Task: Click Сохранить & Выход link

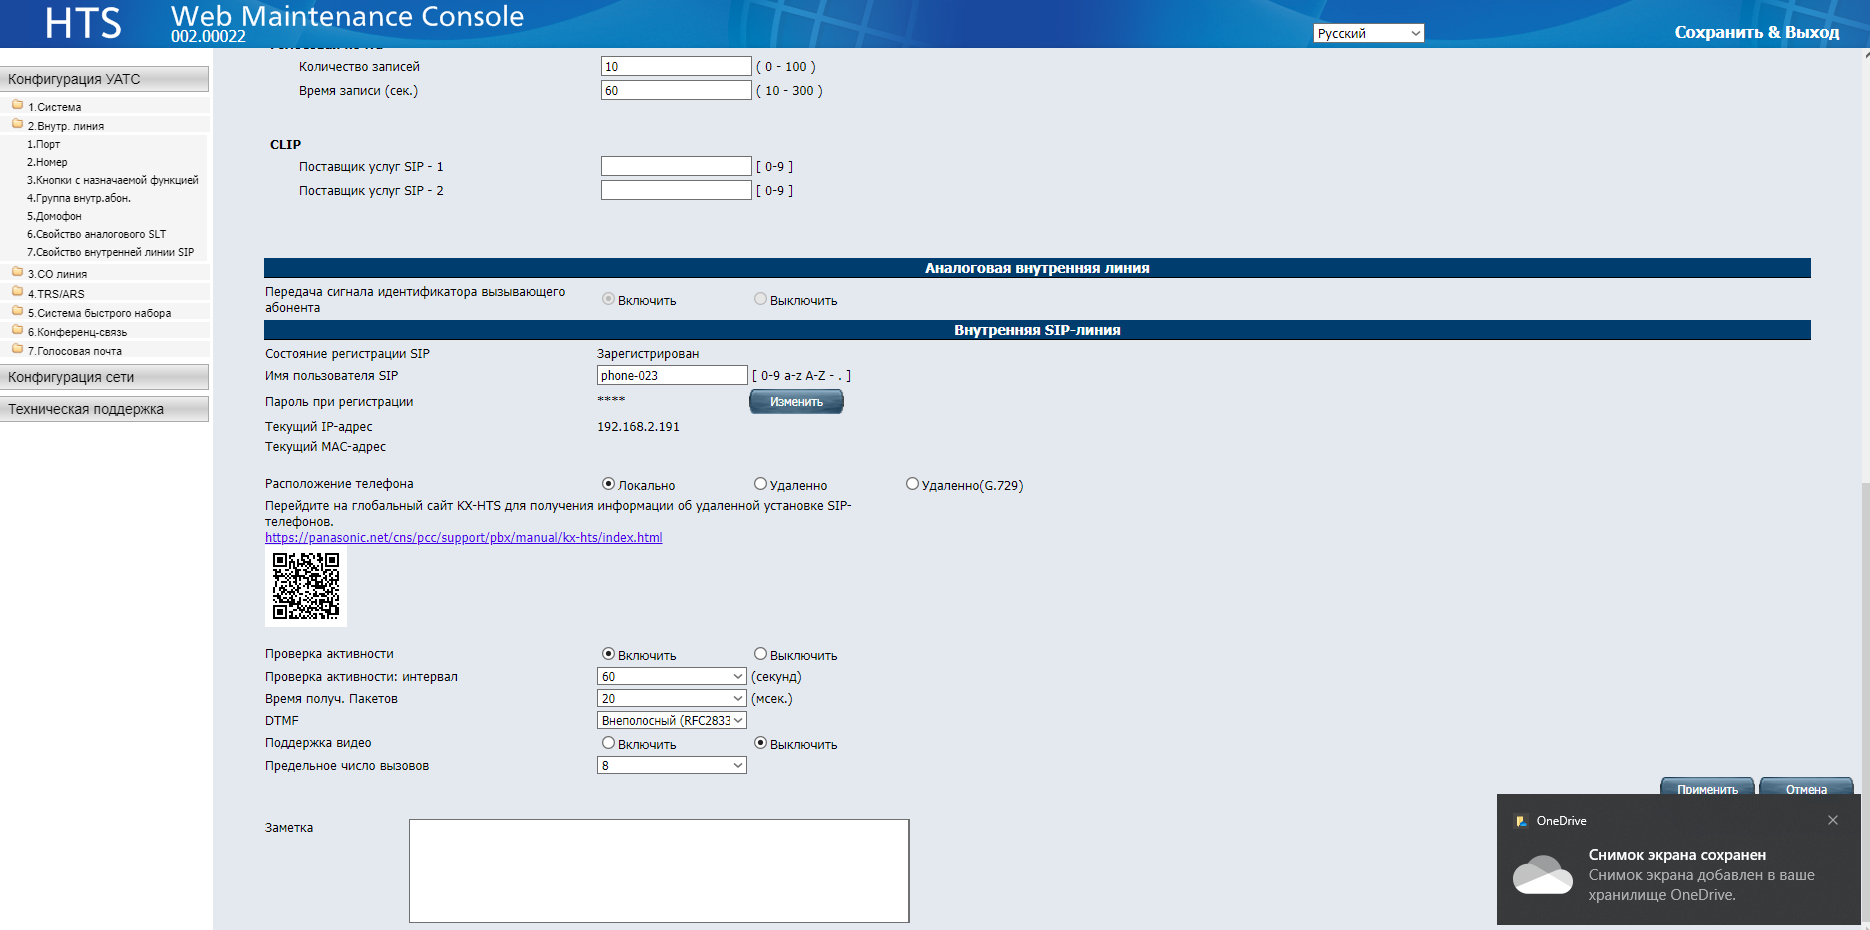Action: [x=1757, y=32]
